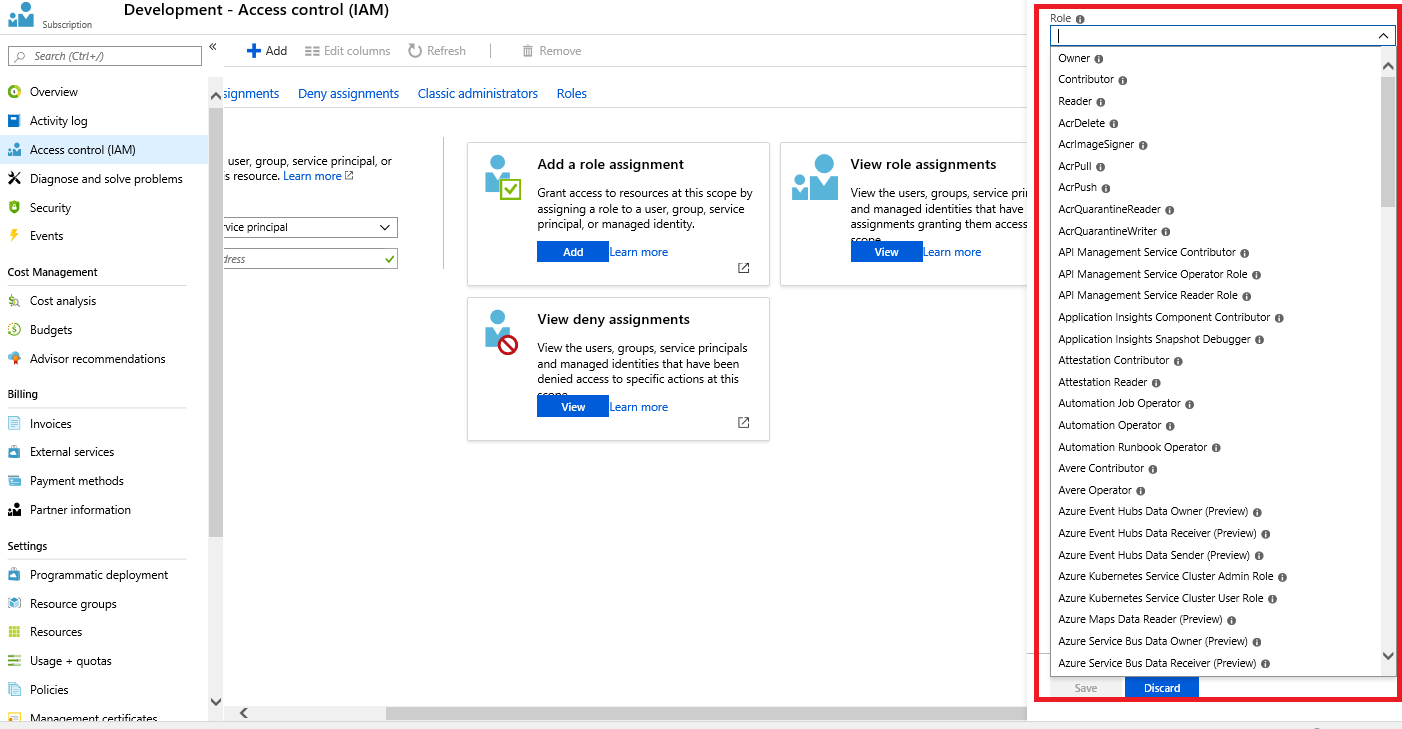
Task: Click the Policies icon
Action: click(14, 690)
